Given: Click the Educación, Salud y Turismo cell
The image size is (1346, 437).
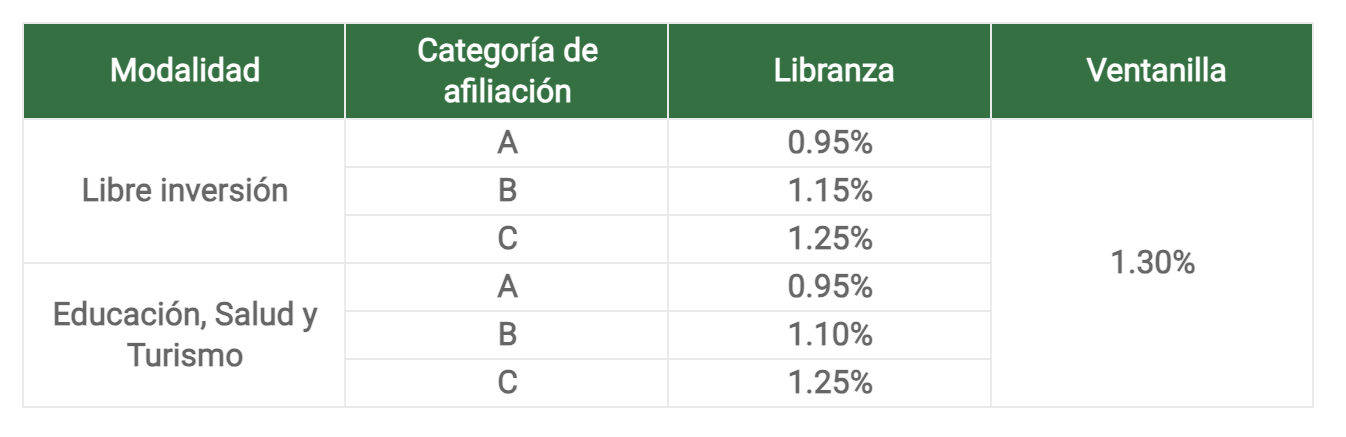Looking at the screenshot, I should (184, 335).
